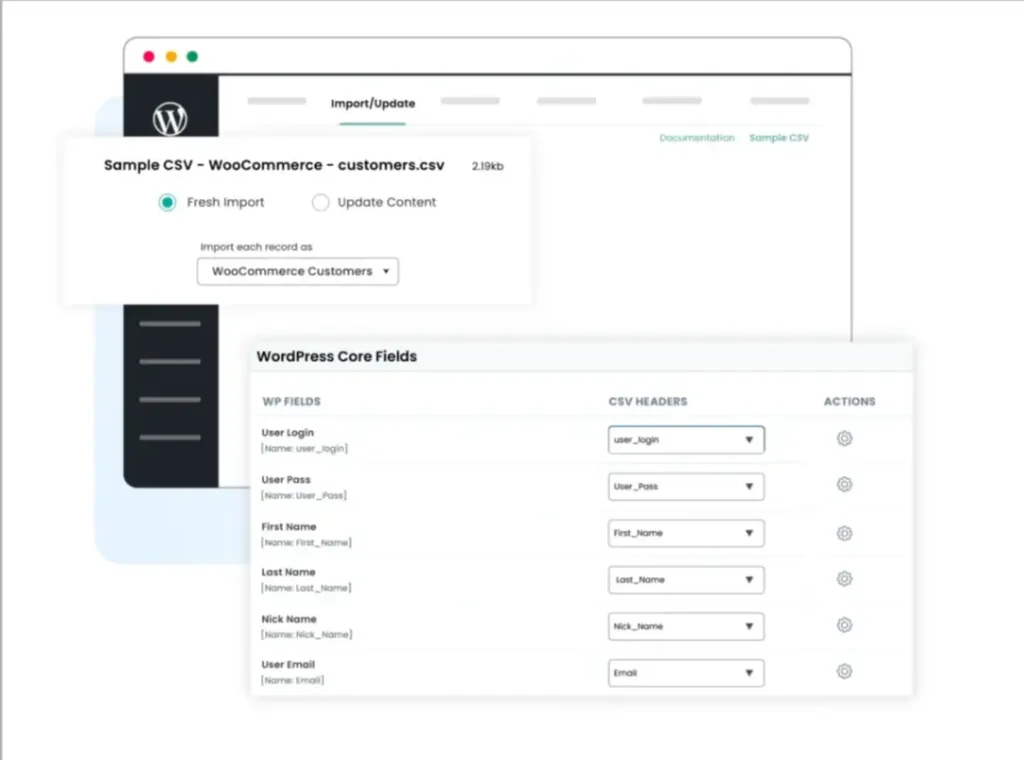Open settings gear for First Name field
The height and width of the screenshot is (760, 1024).
pyautogui.click(x=844, y=532)
